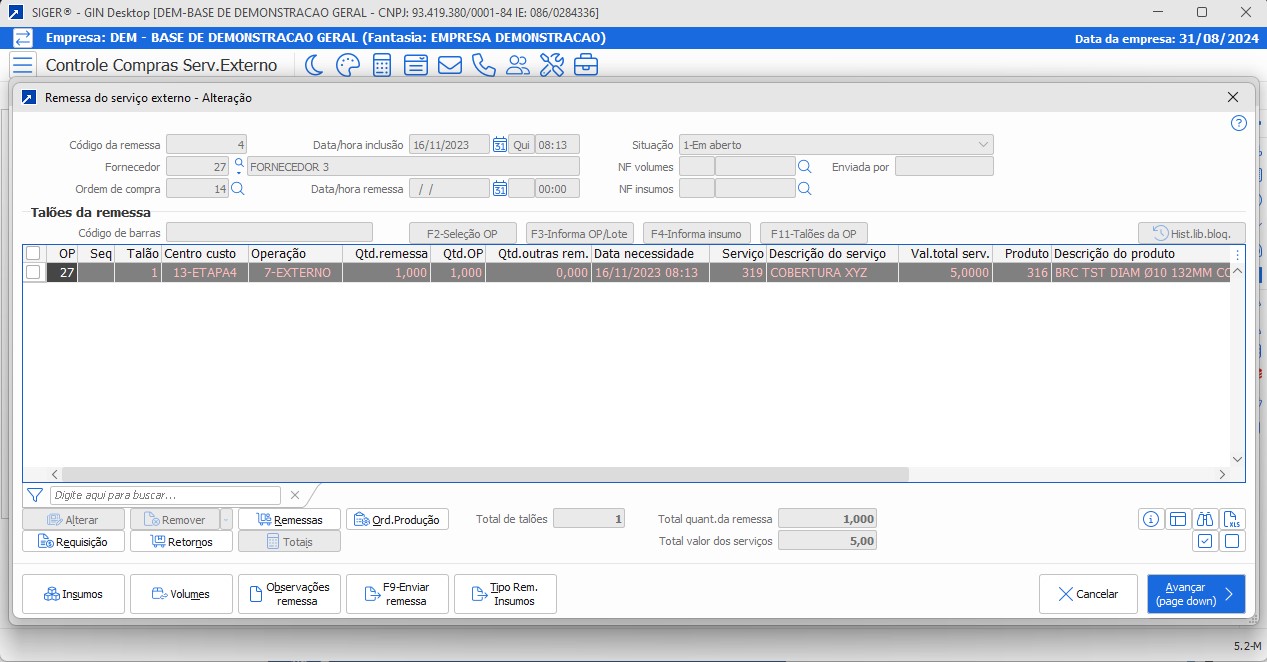Deselect all rows with empty box icon
Screen dimensions: 1267x662
1234,541
